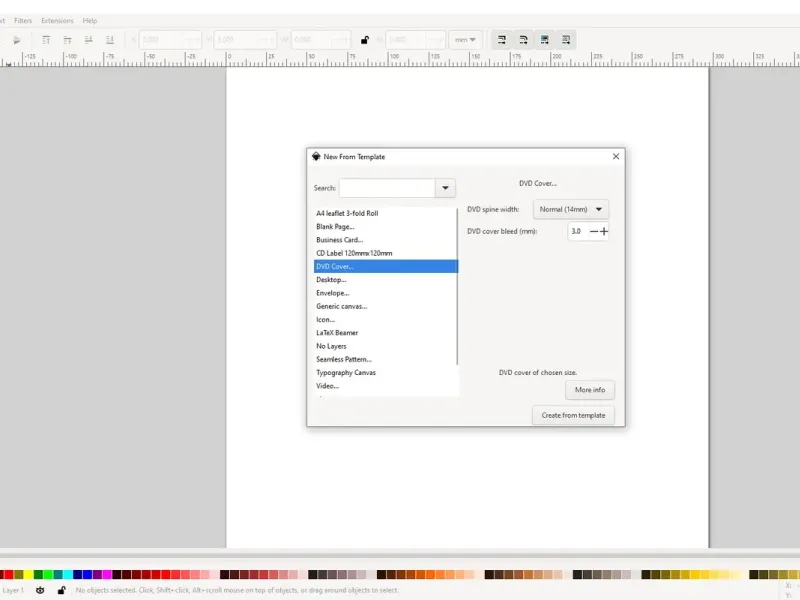The image size is (800, 600).
Task: Select 'Business Card...' template
Action: click(x=386, y=240)
